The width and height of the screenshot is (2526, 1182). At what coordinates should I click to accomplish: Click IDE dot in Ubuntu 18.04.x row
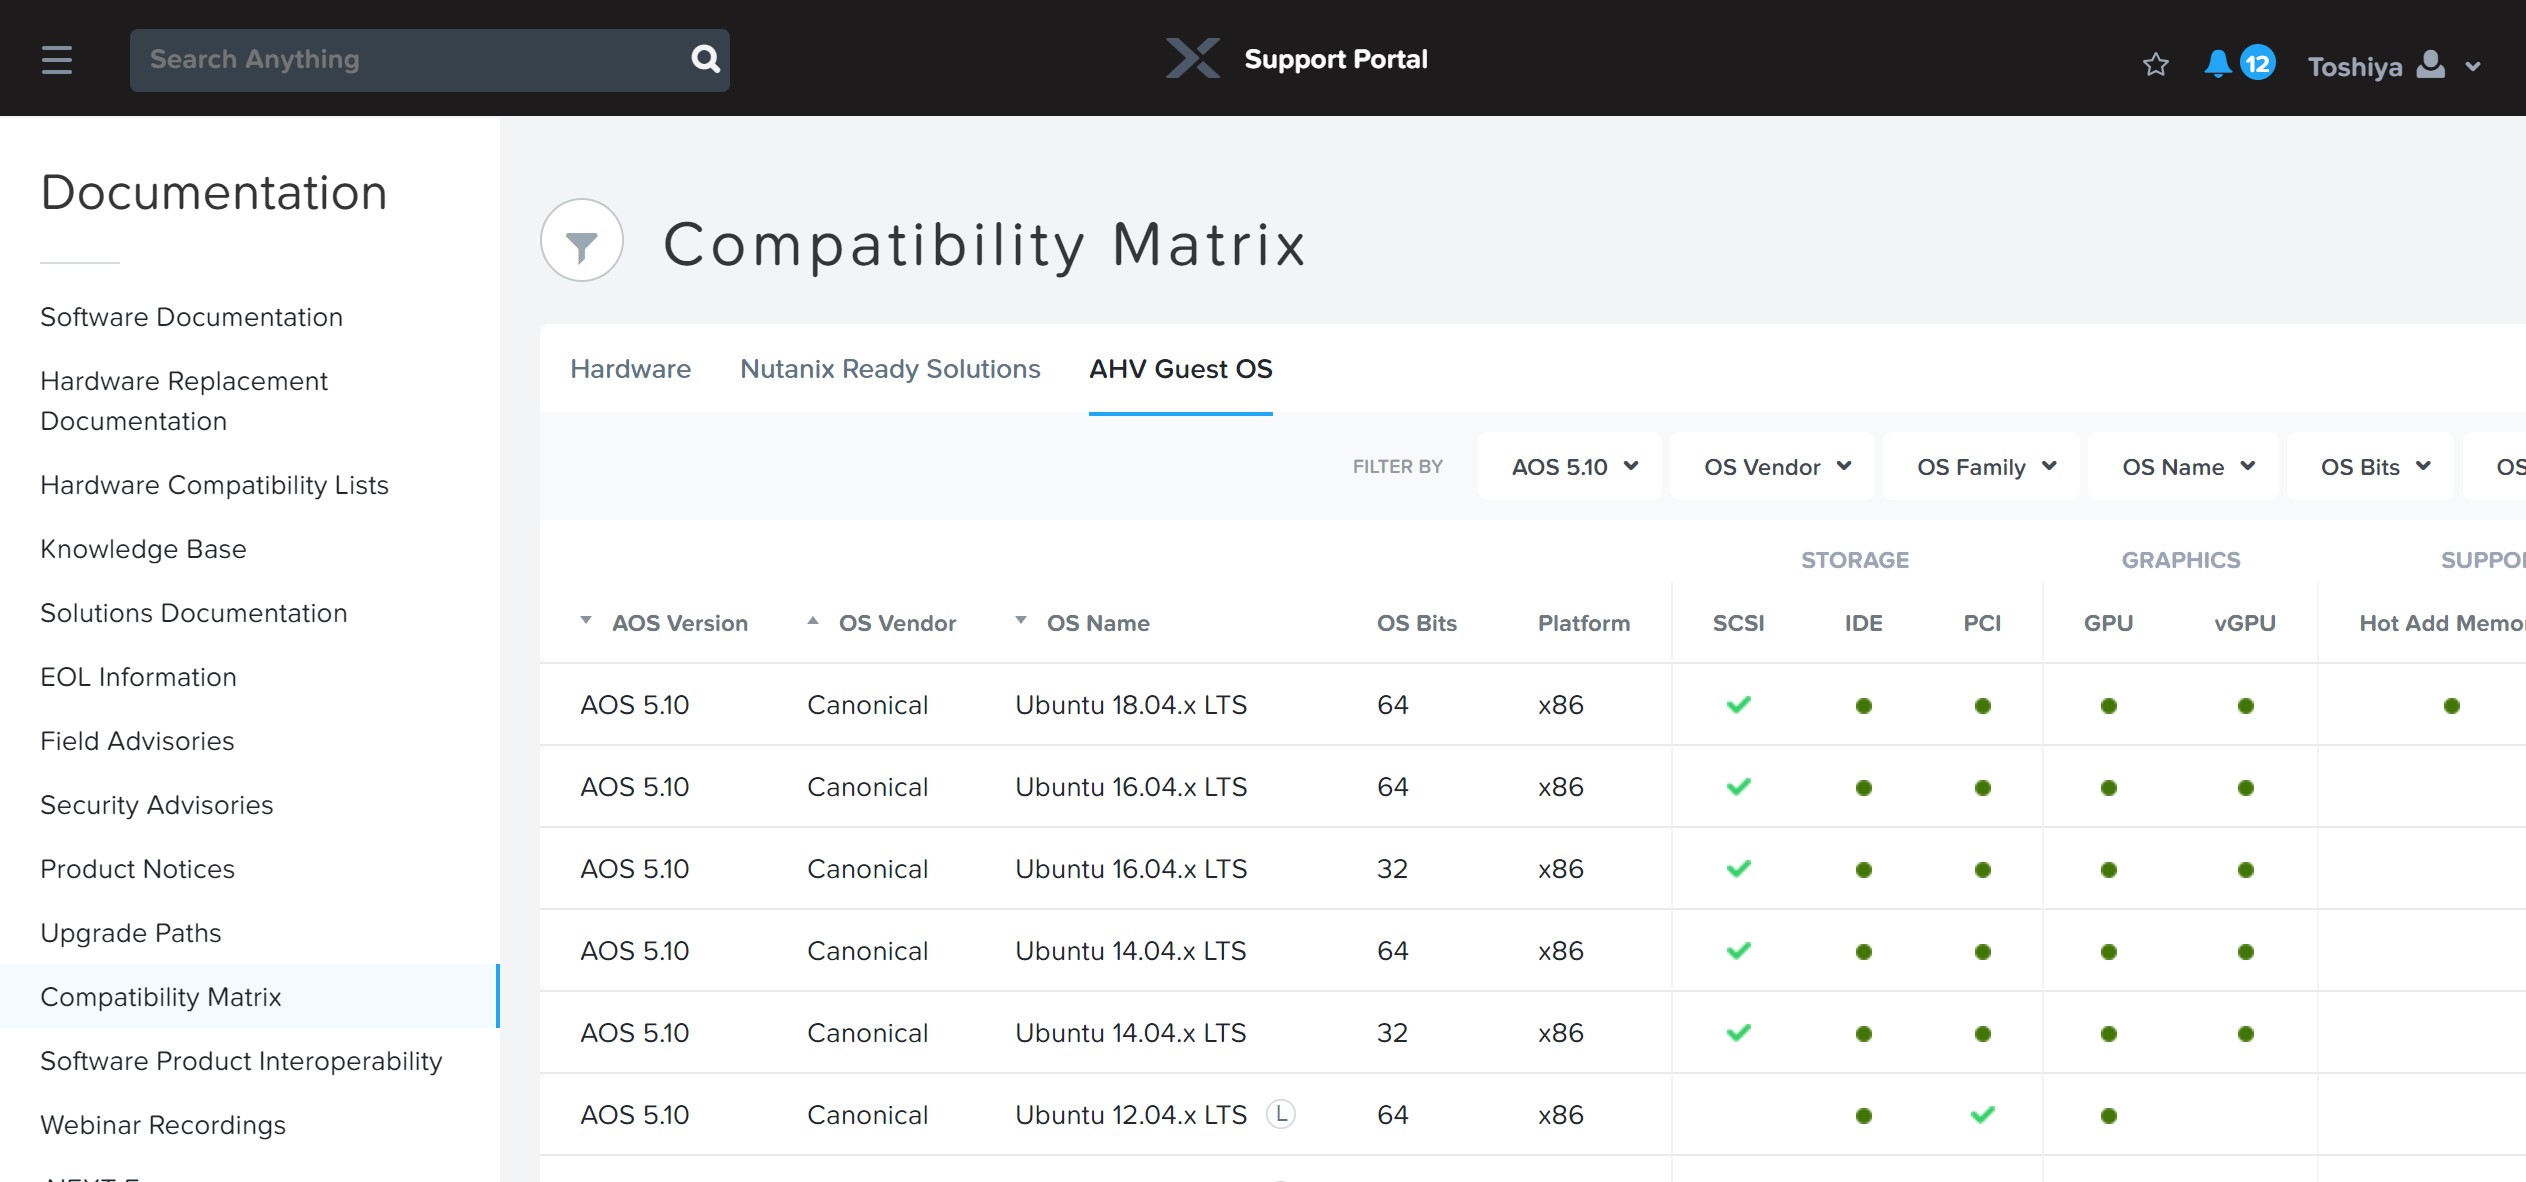point(1864,706)
